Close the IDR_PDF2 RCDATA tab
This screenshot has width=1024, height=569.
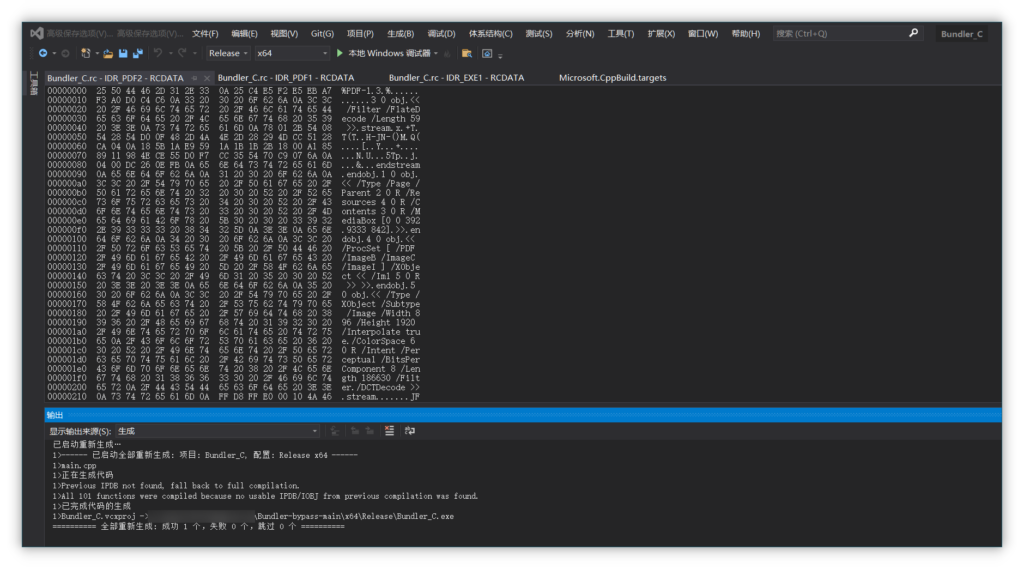(206, 78)
